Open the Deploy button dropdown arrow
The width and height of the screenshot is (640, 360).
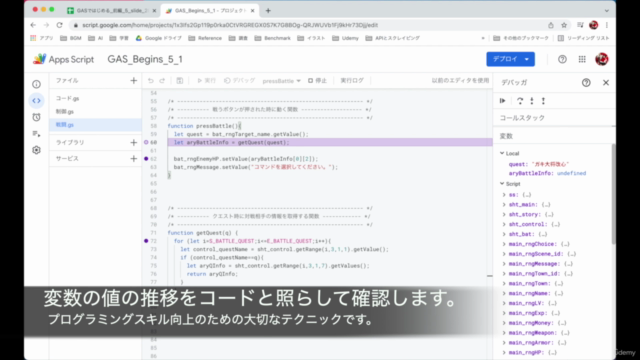(527, 59)
